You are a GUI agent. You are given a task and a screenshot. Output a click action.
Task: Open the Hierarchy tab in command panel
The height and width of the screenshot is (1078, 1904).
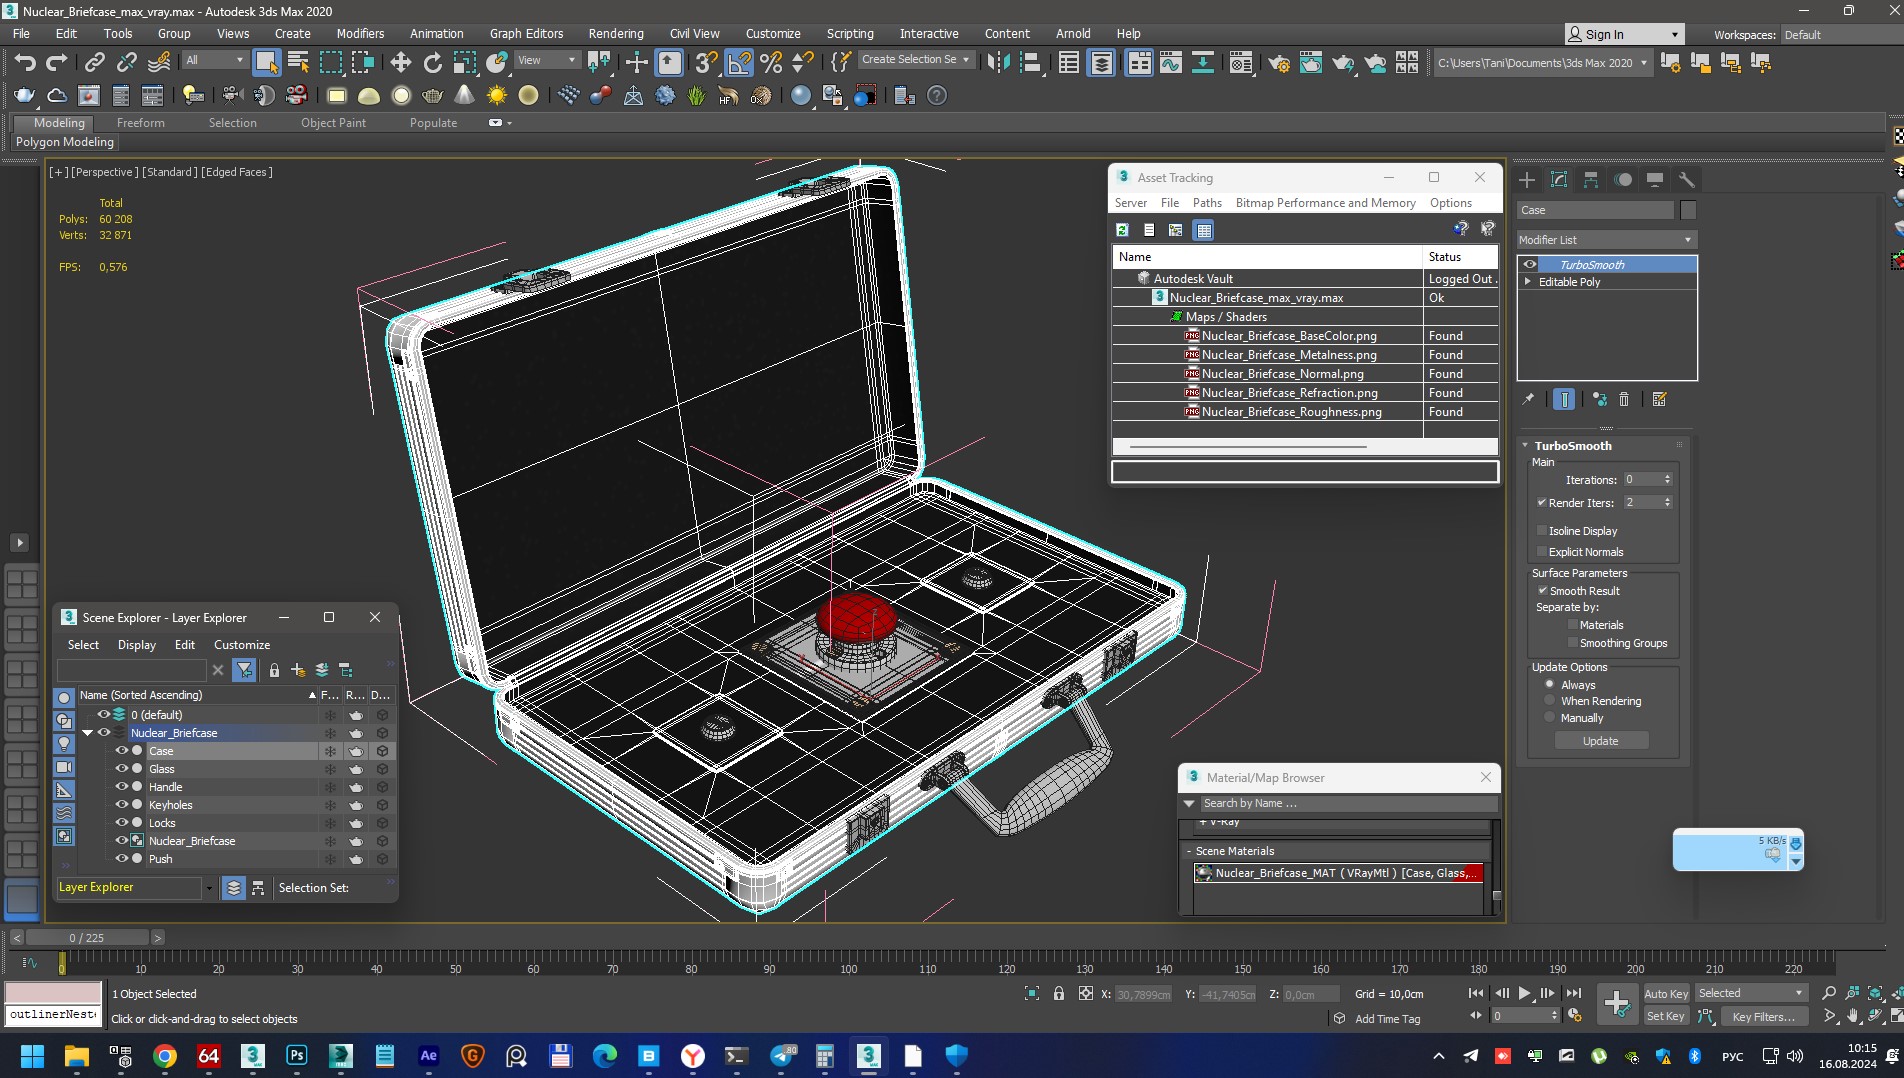(x=1591, y=180)
